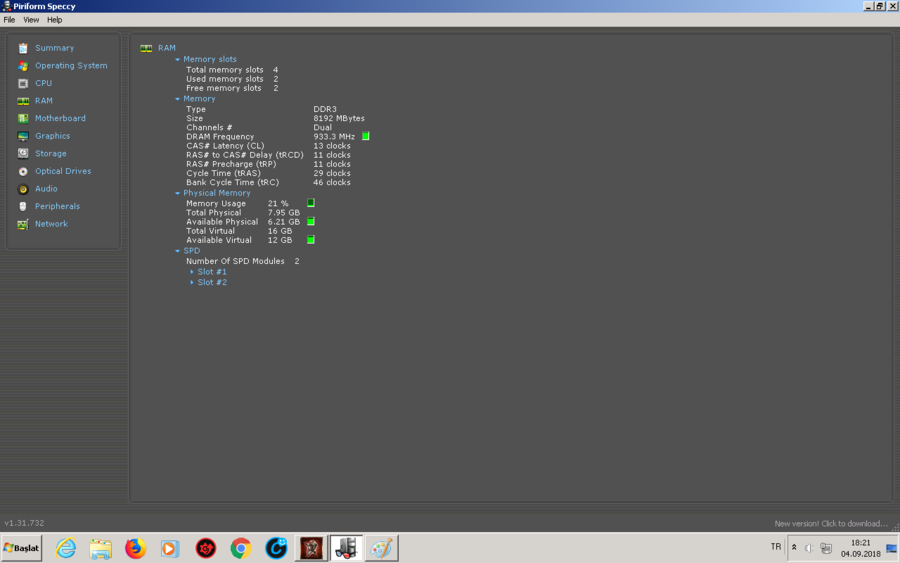Click the Bank Cycle Time (tRC) label
Screen dimensions: 900x563
[232, 183]
